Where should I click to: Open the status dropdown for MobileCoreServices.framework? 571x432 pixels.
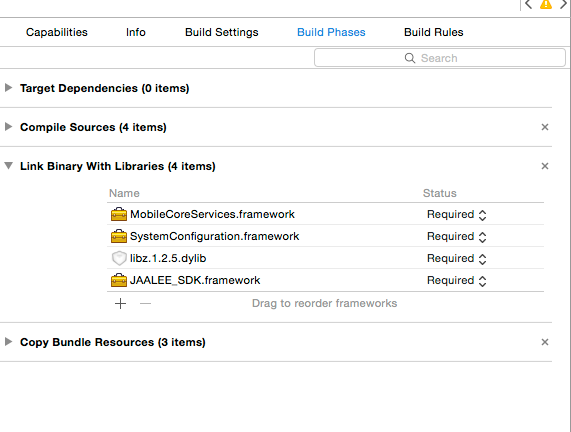point(457,215)
